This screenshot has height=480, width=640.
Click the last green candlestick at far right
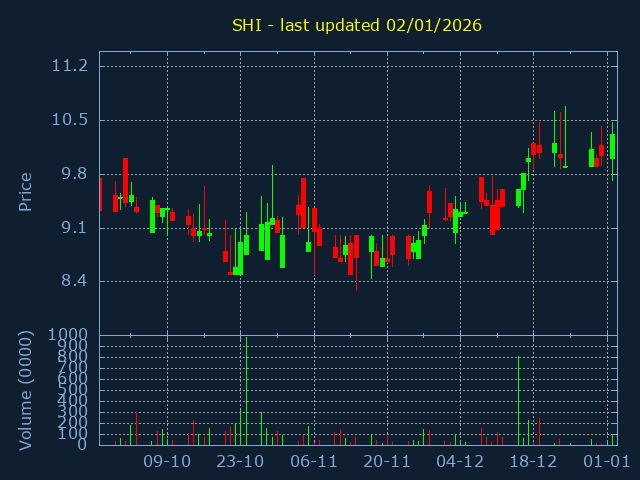[612, 146]
